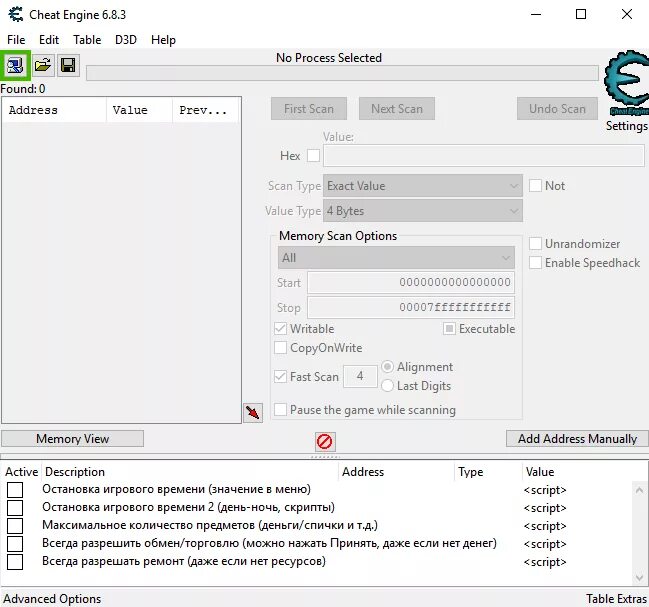Image resolution: width=649 pixels, height=607 pixels.
Task: Click the Next Scan button
Action: (397, 109)
